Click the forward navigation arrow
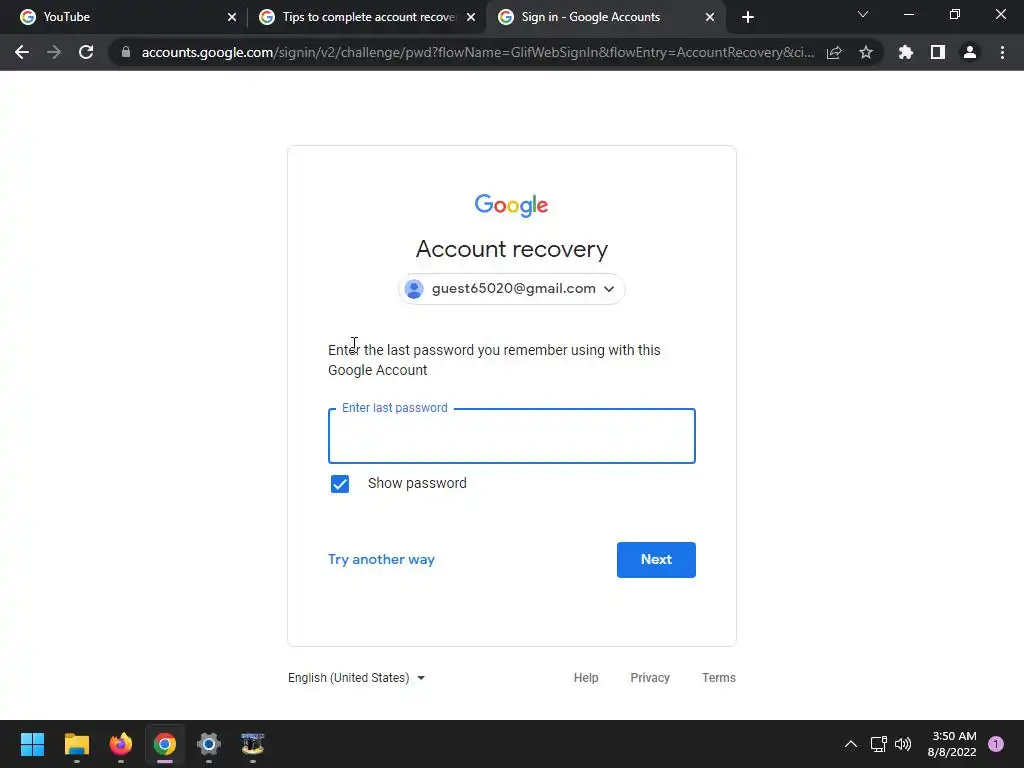1024x768 pixels. point(54,52)
